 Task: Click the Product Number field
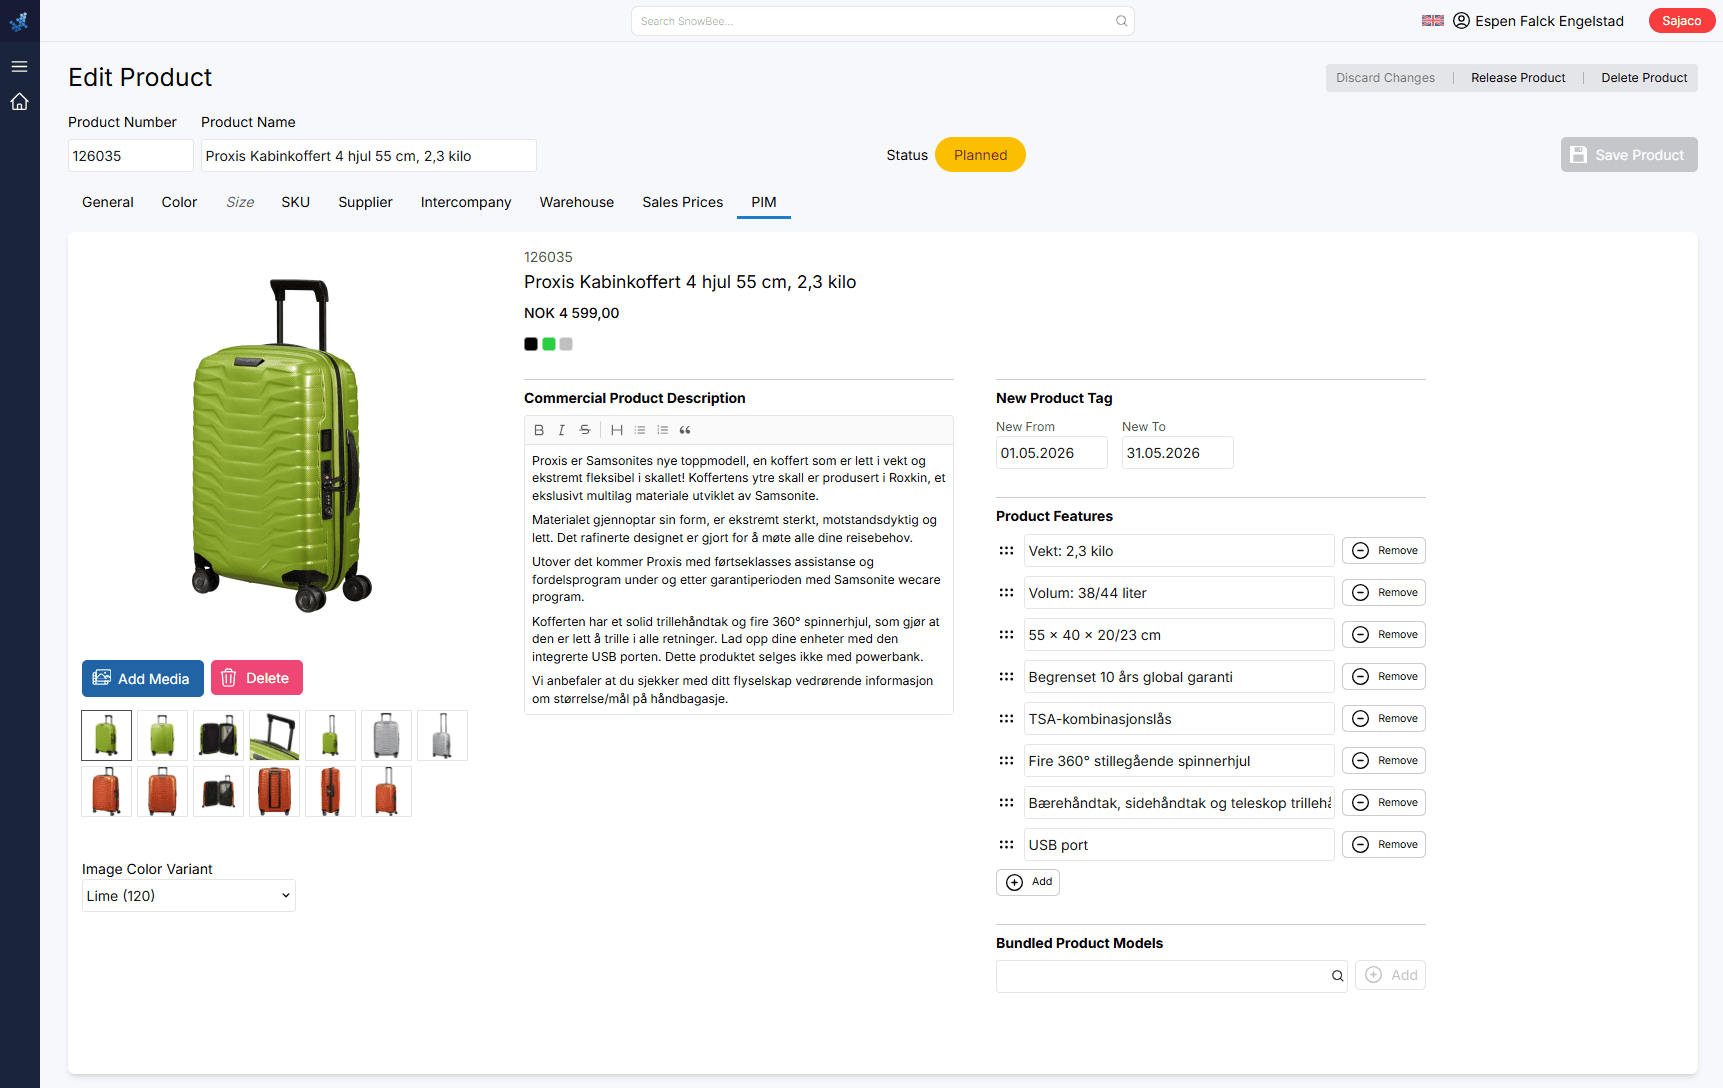[131, 156]
